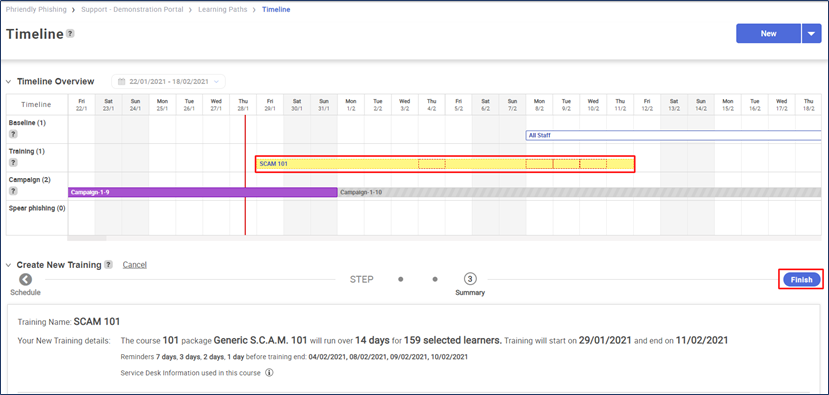
Task: Select the SCAM 101 training bar
Action: (445, 164)
